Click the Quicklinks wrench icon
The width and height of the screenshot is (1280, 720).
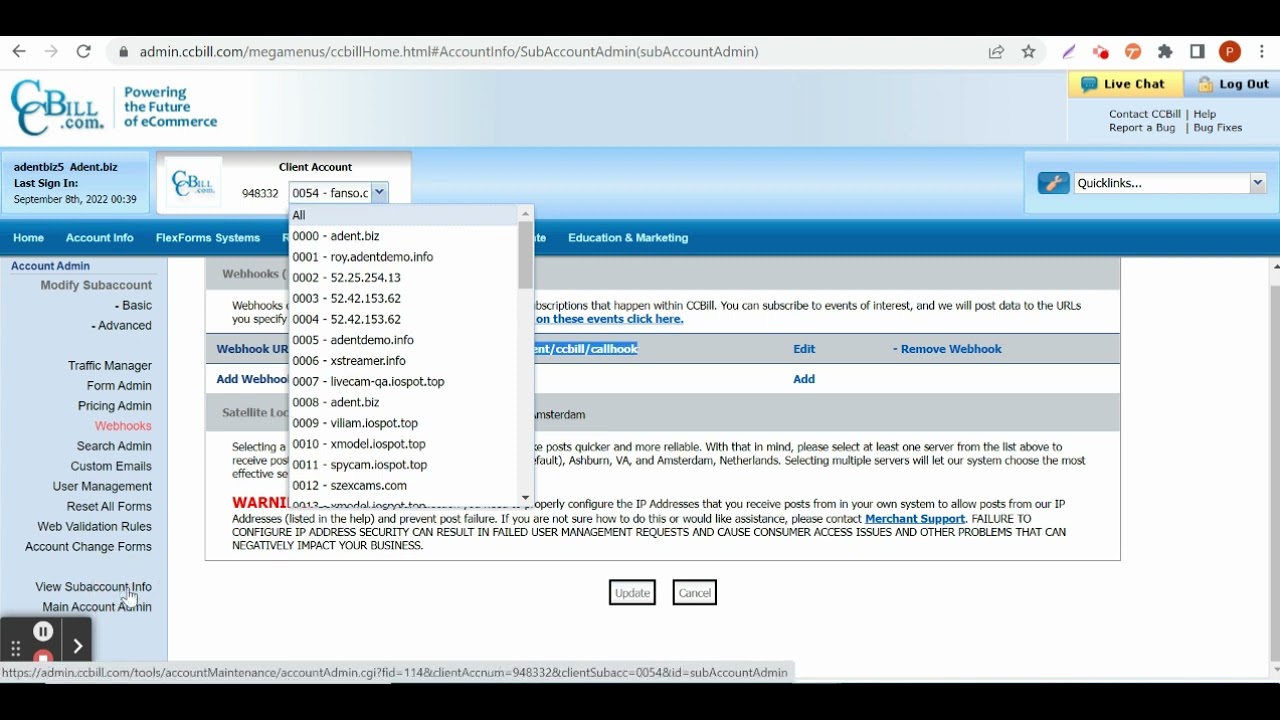point(1053,183)
